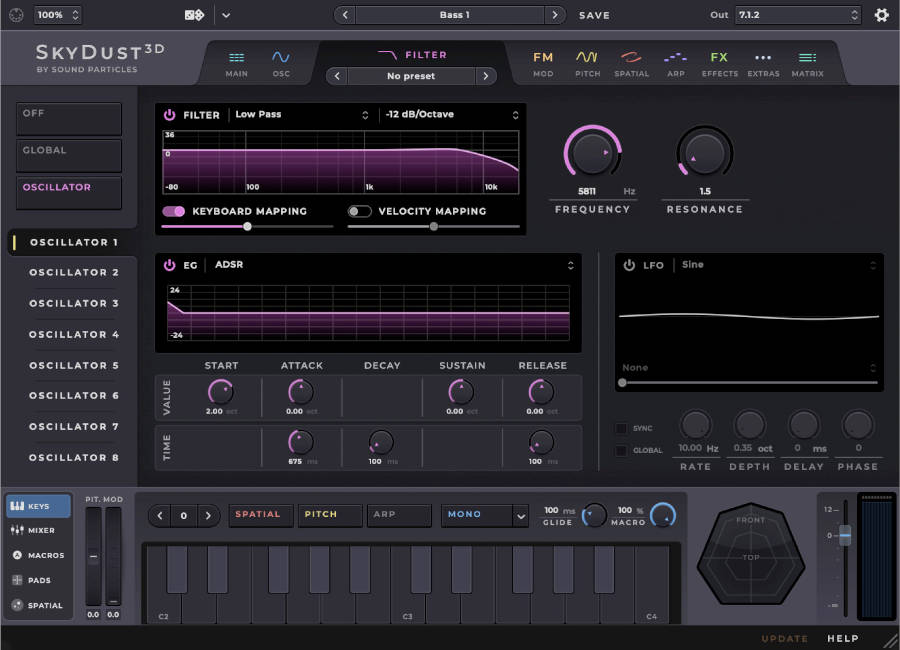
Task: Switch to the MAIN tab
Action: (x=236, y=62)
